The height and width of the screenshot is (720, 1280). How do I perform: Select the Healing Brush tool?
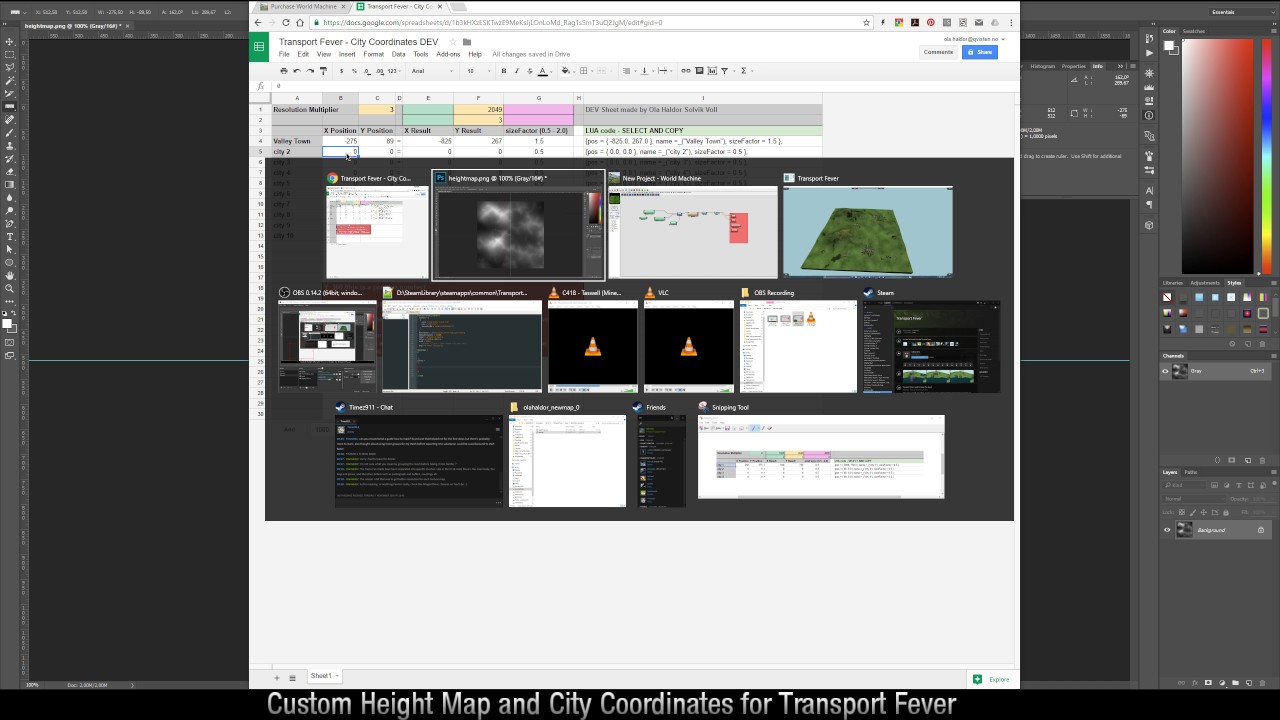[10, 119]
